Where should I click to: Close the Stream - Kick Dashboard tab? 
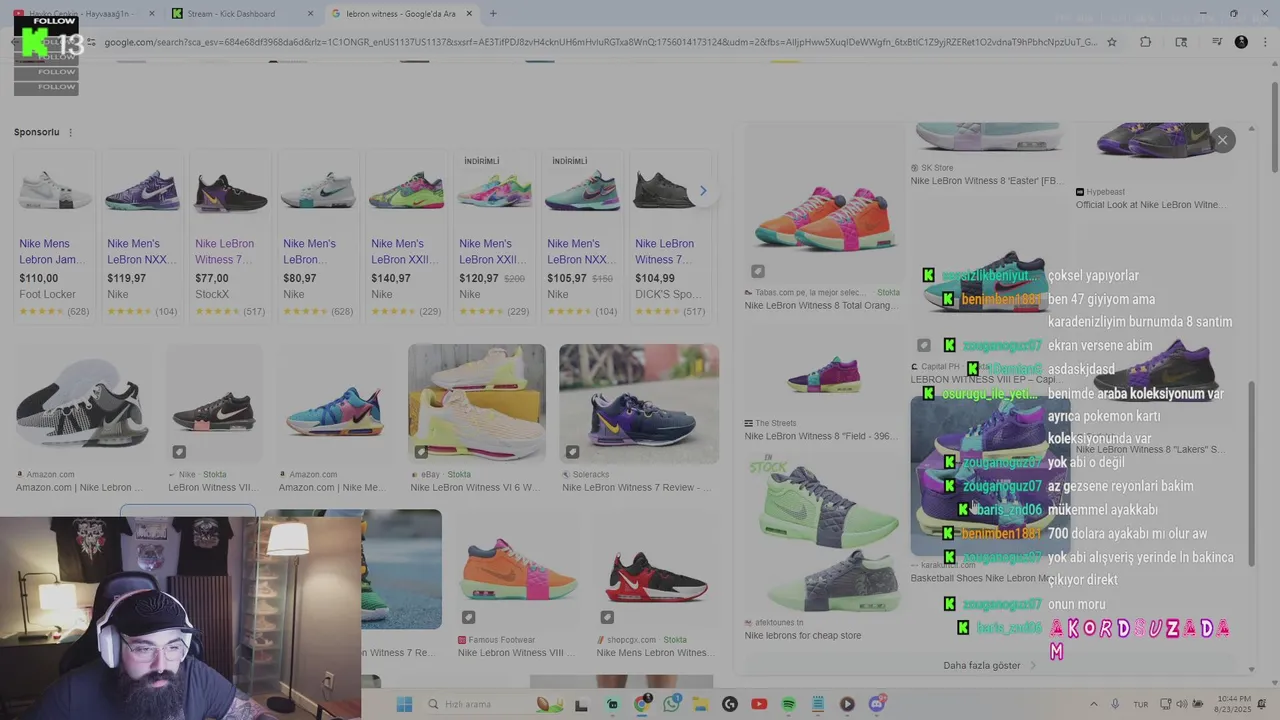310,14
